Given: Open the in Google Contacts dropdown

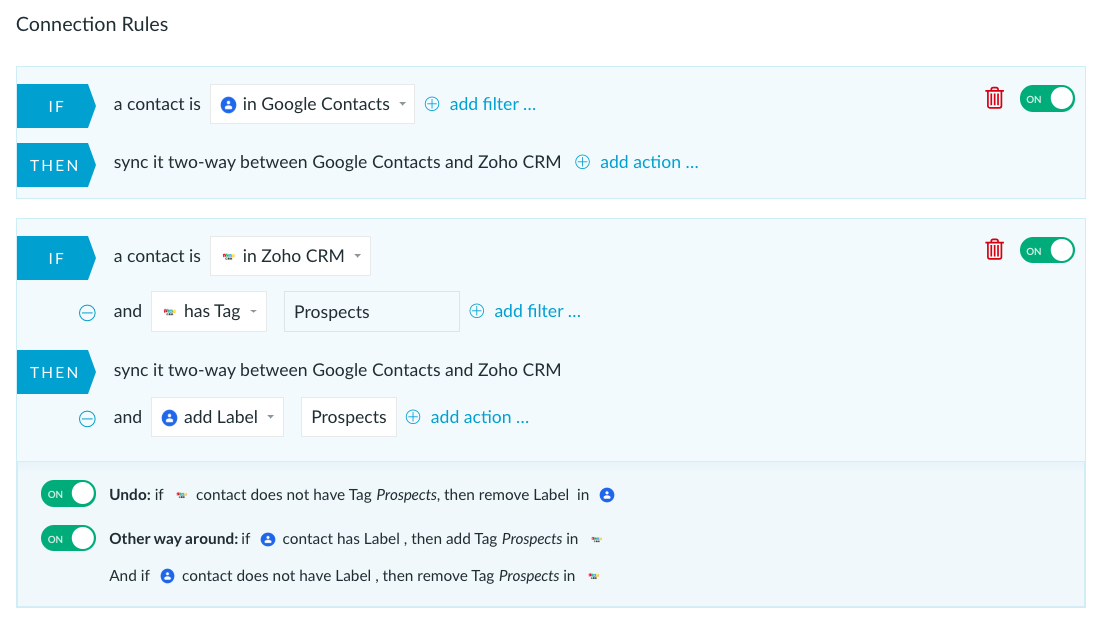Looking at the screenshot, I should 312,104.
